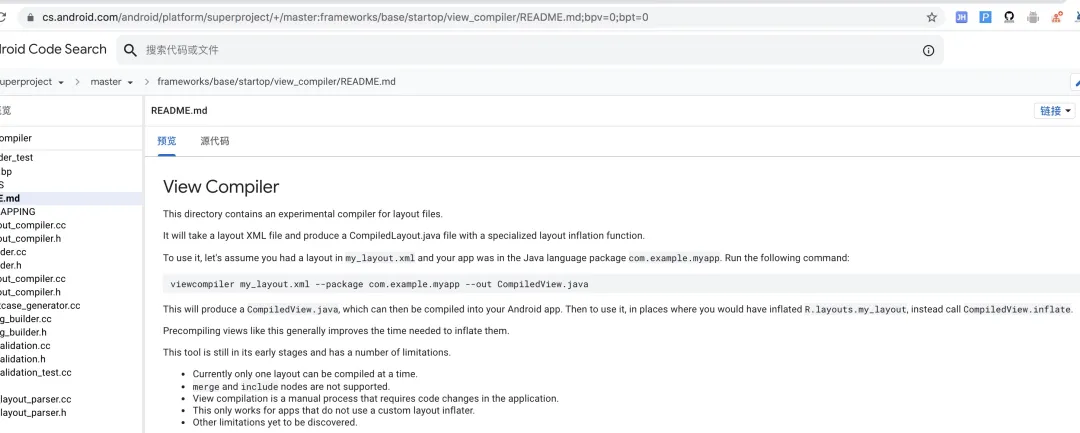Open the layout_parser.h file in tree
Image resolution: width=1080 pixels, height=433 pixels.
point(33,413)
